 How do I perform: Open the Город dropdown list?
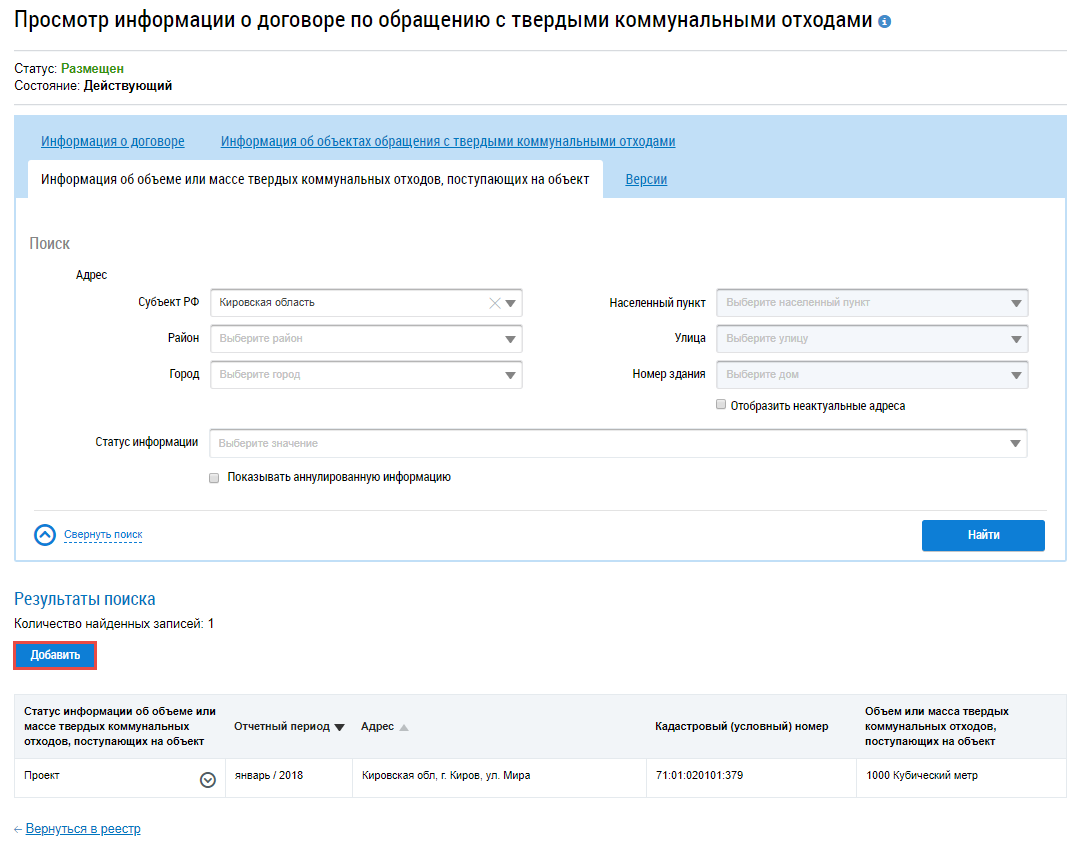tap(511, 375)
